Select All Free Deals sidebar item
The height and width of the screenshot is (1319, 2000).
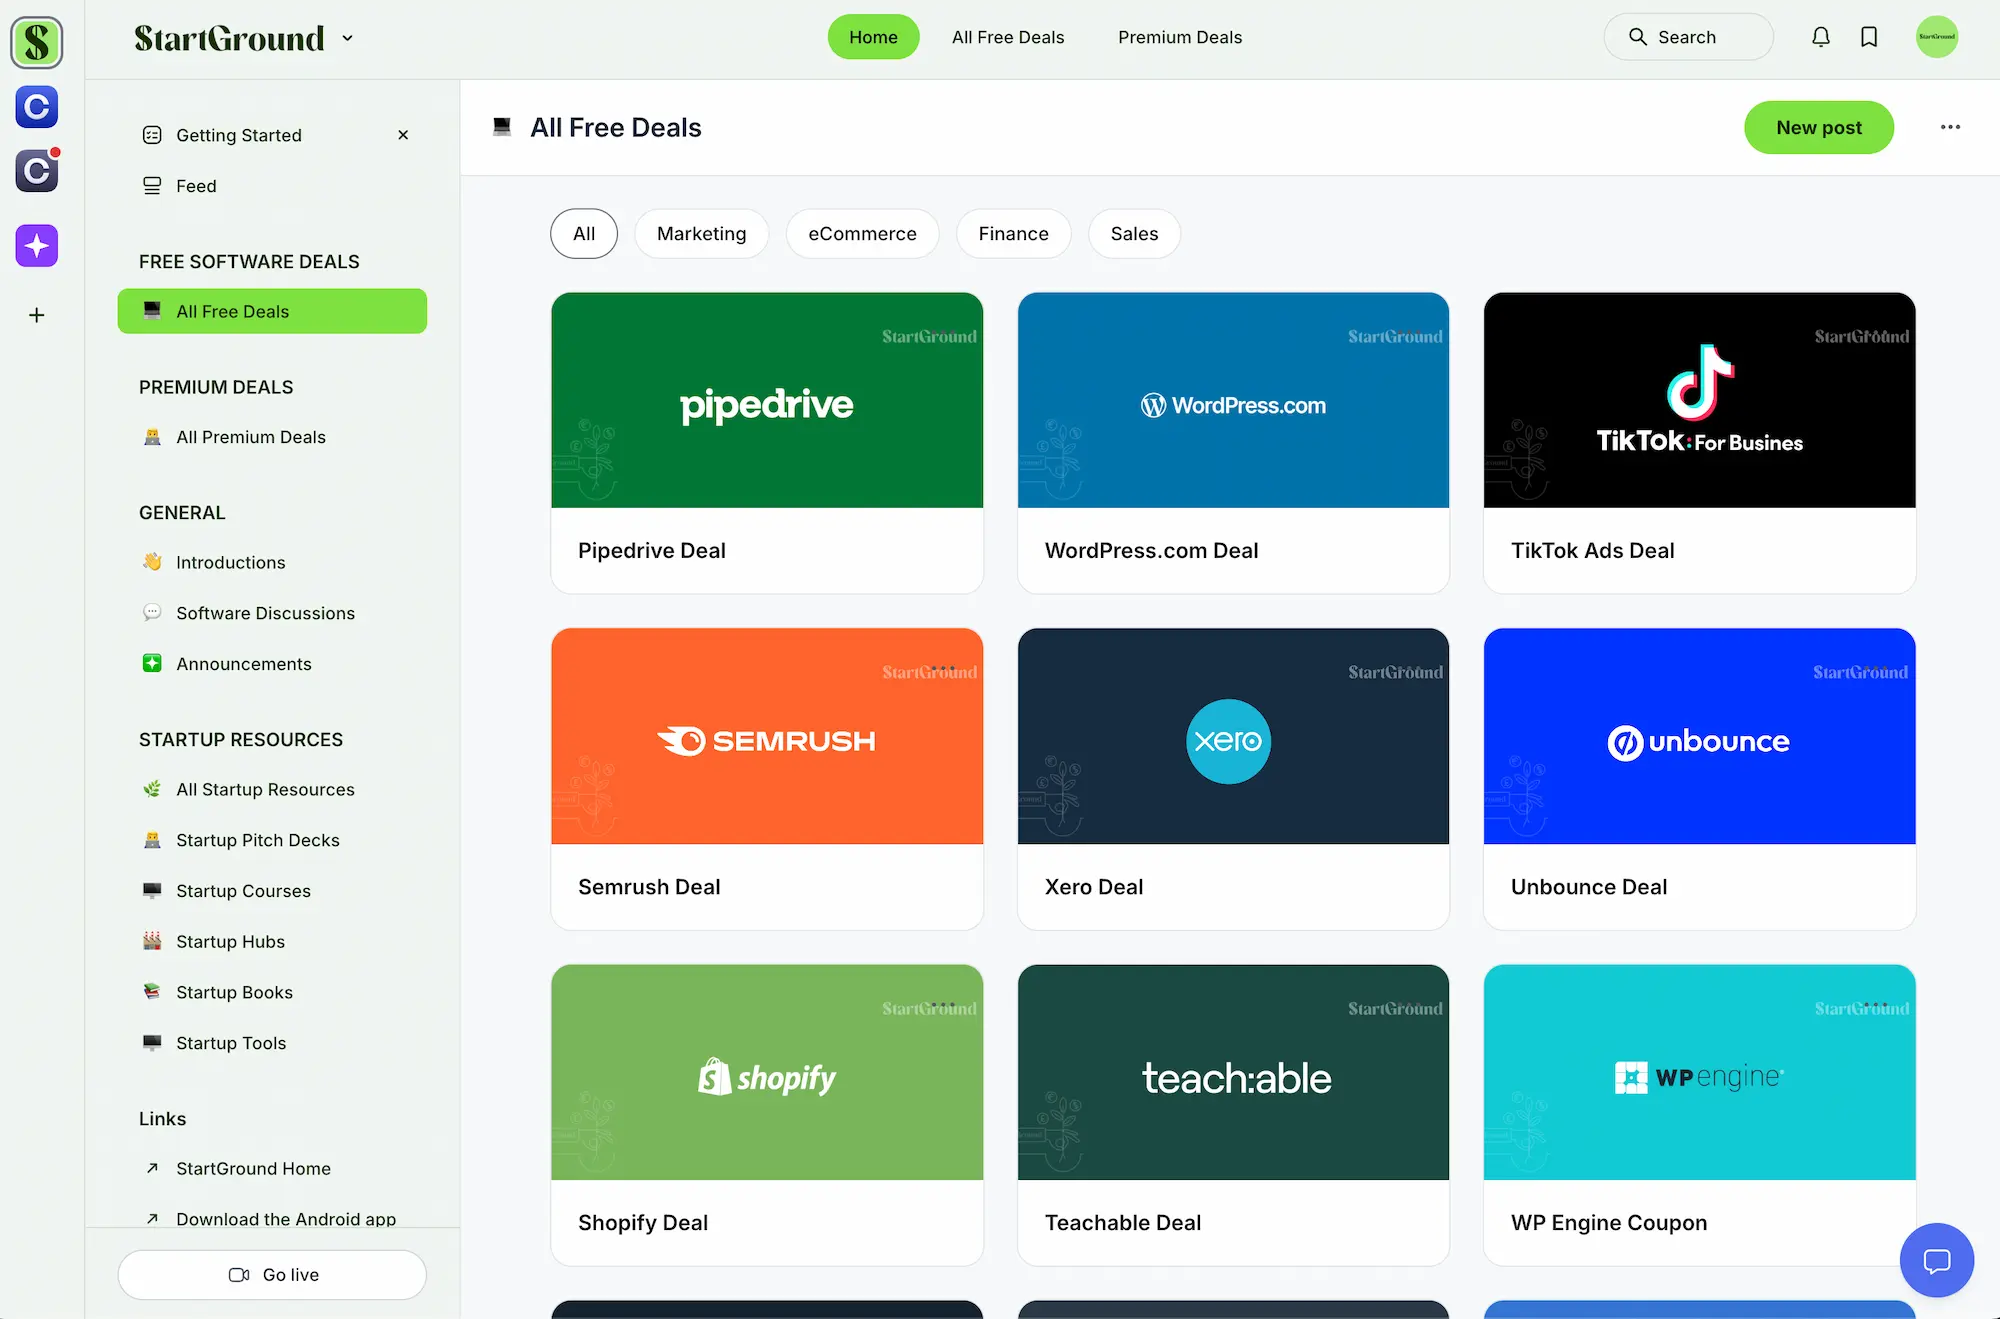coord(272,311)
